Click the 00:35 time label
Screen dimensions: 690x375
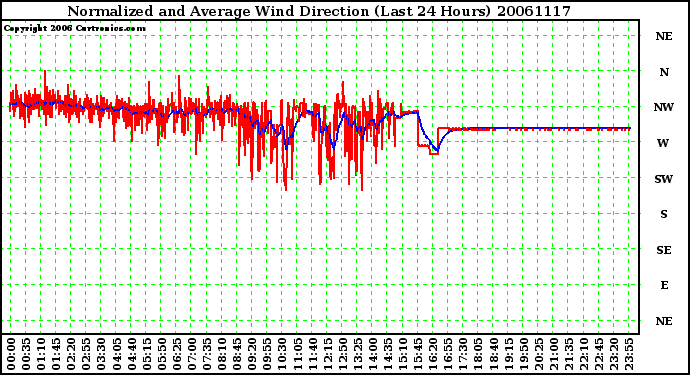(x=26, y=354)
